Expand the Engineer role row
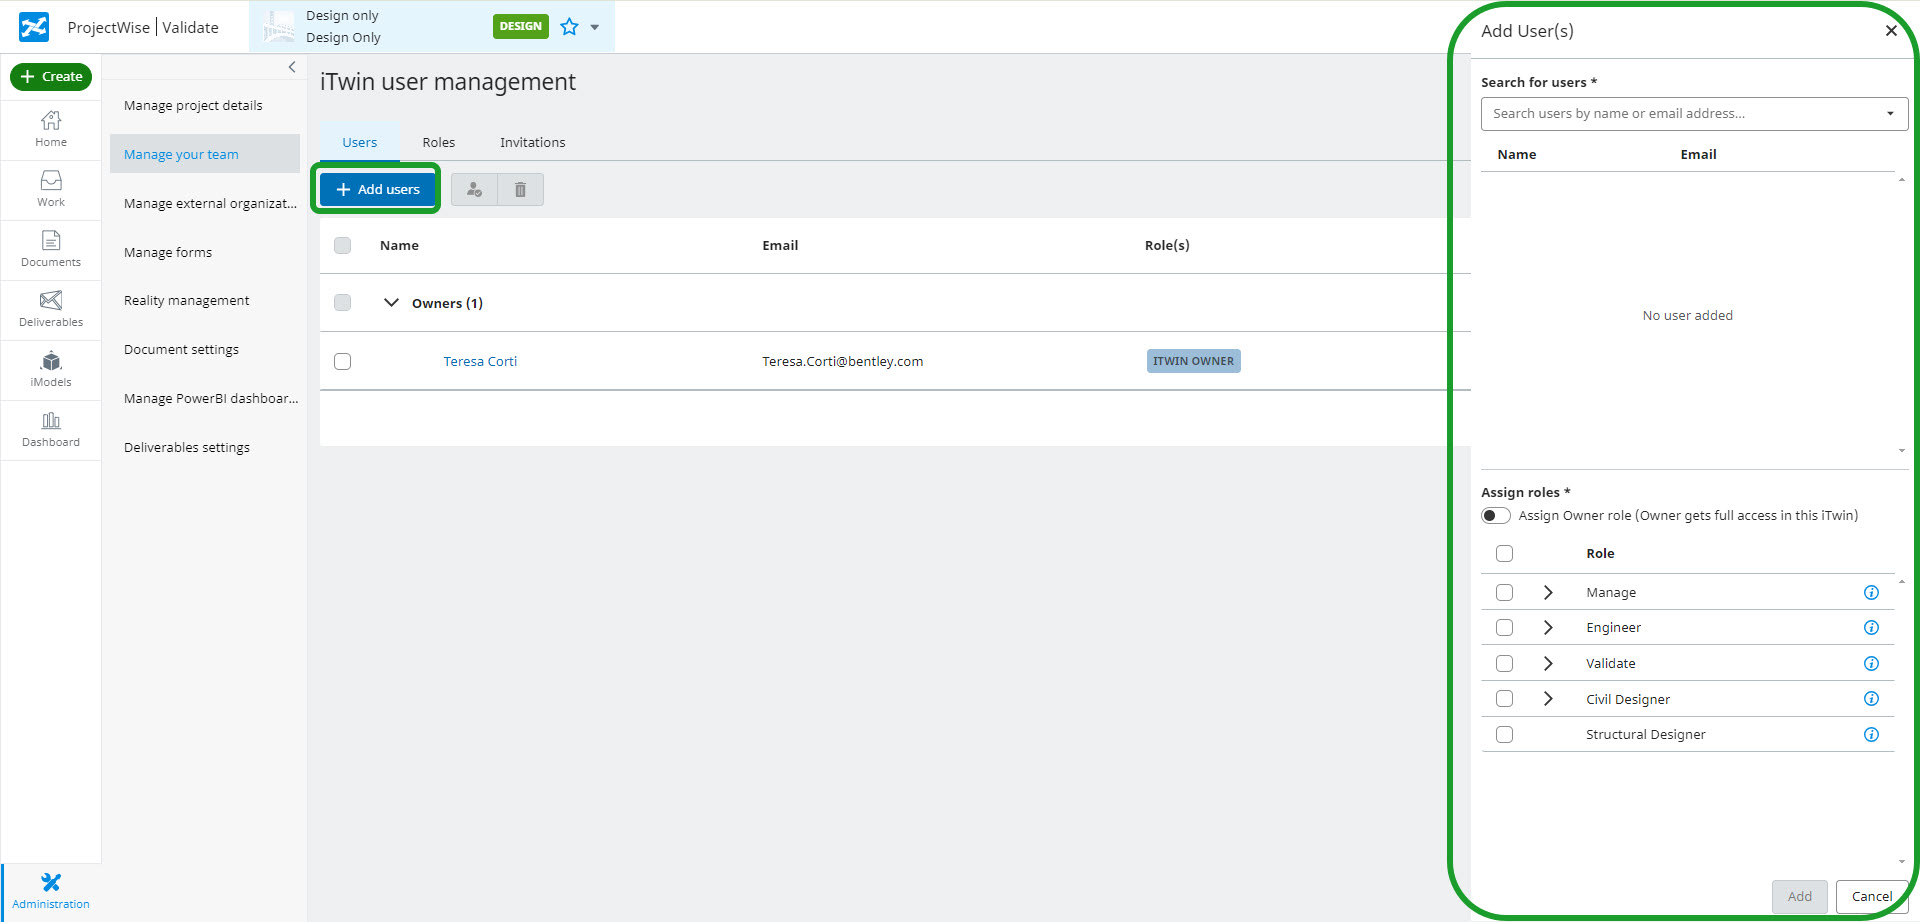 (x=1548, y=627)
